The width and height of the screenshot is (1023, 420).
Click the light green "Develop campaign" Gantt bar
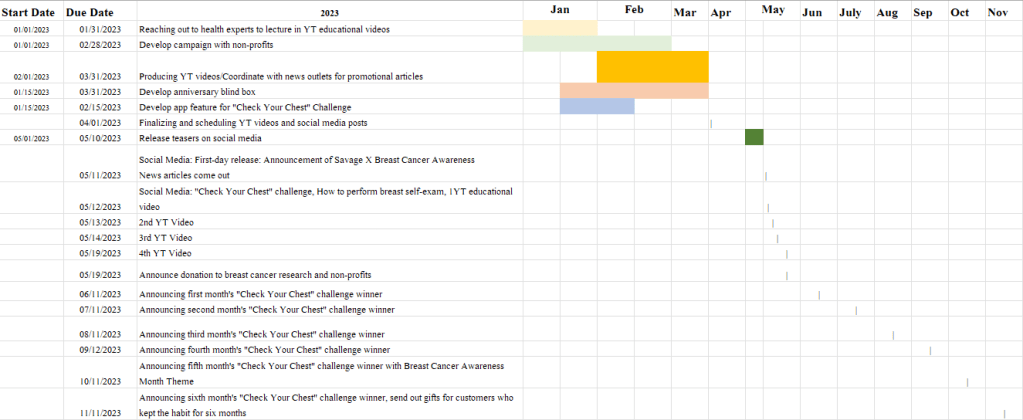pyautogui.click(x=596, y=44)
